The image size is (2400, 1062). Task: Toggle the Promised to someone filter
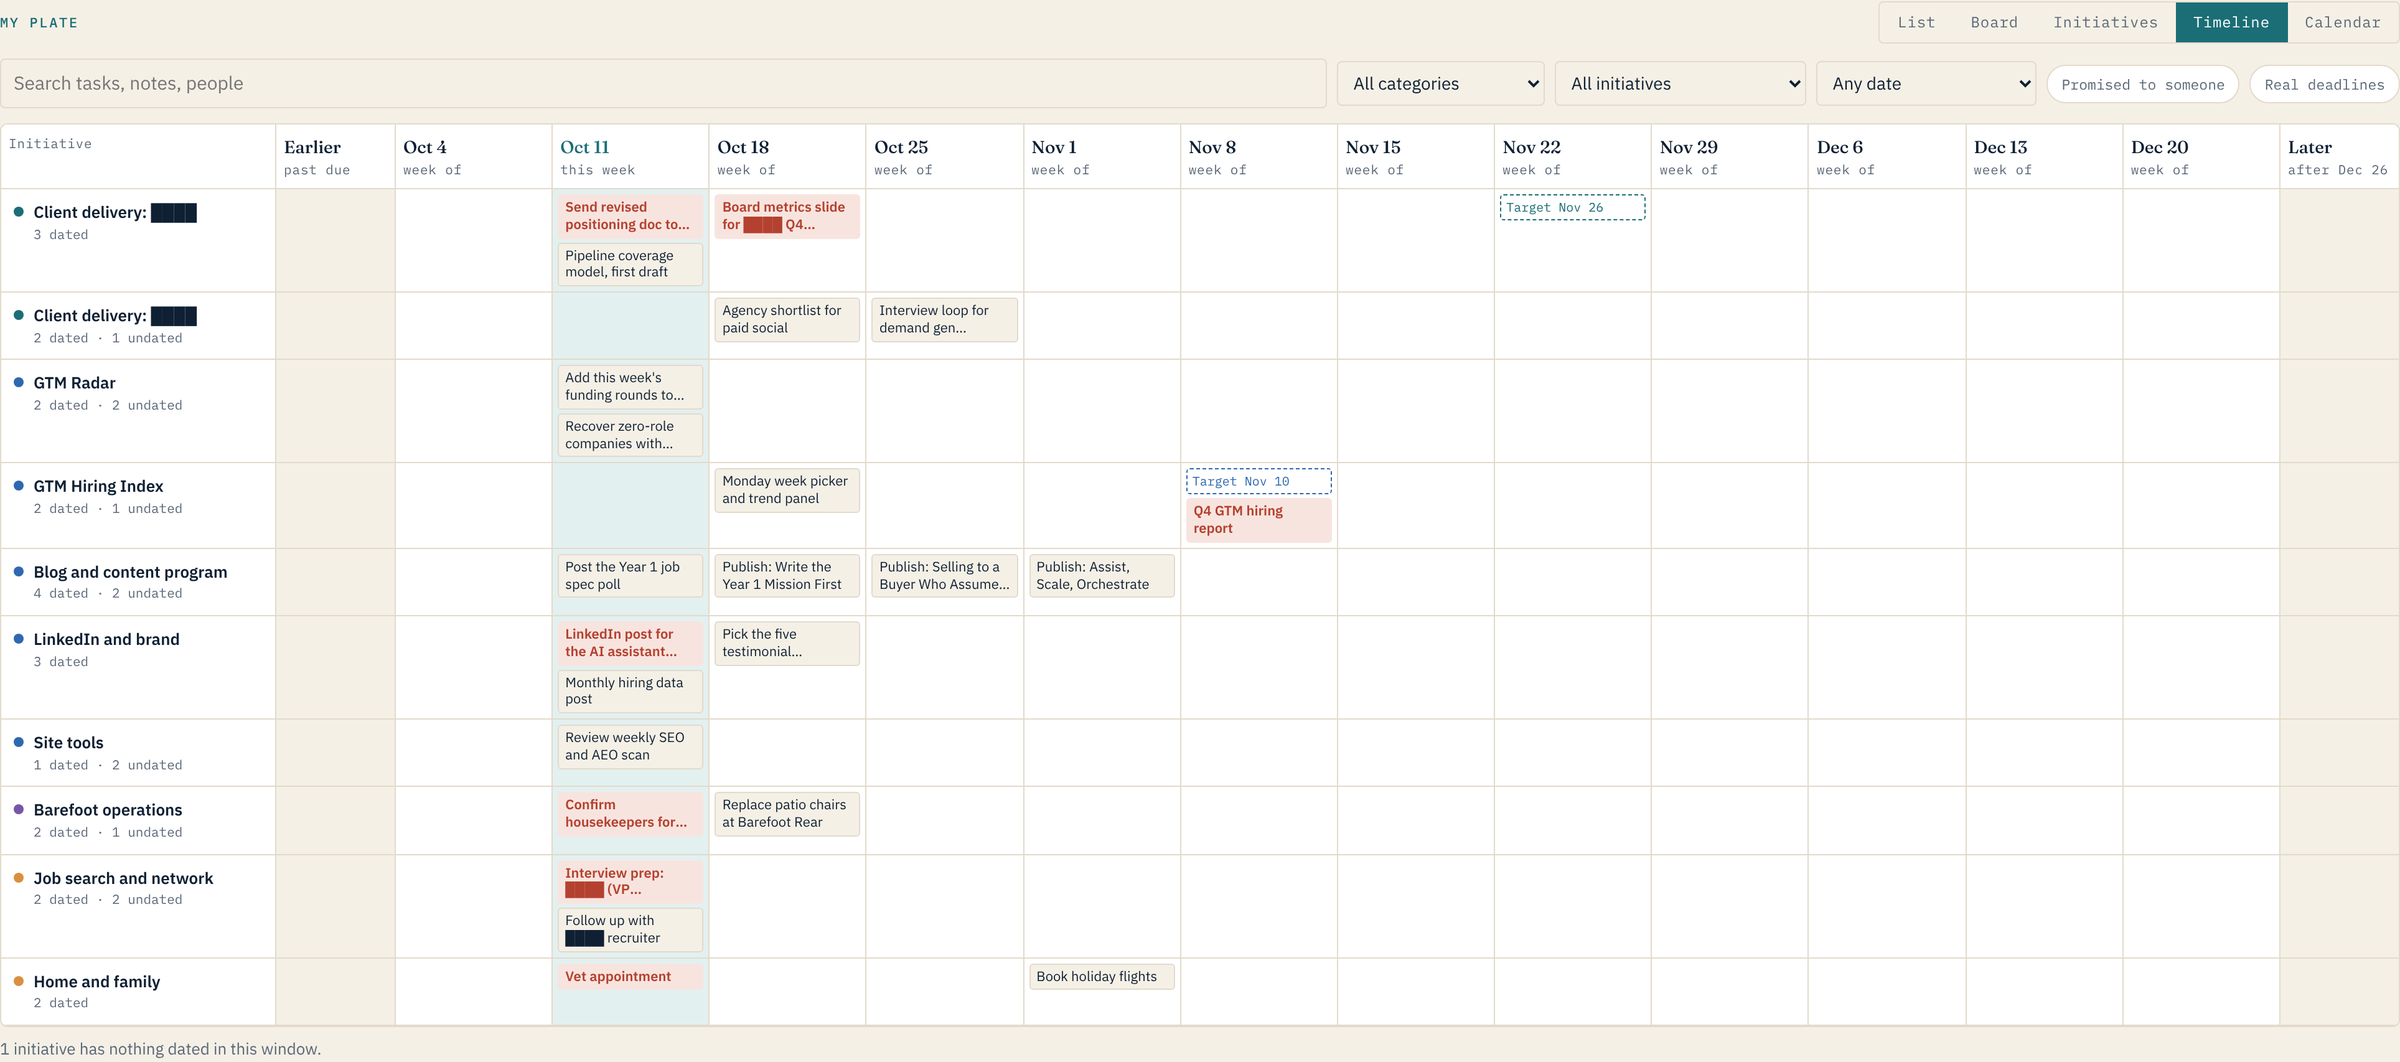point(2142,84)
